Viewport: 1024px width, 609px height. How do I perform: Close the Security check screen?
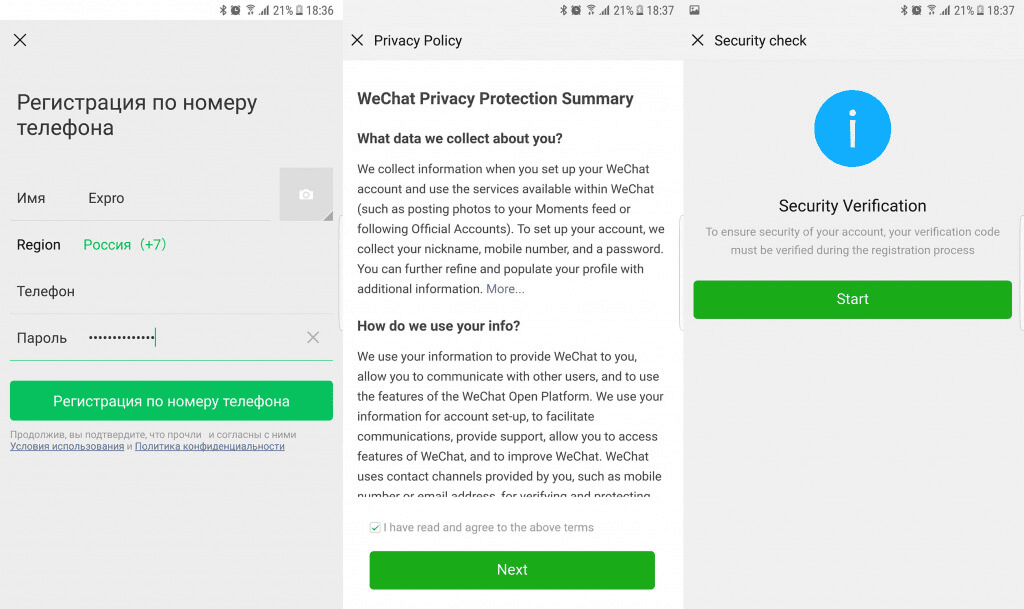pyautogui.click(x=698, y=40)
